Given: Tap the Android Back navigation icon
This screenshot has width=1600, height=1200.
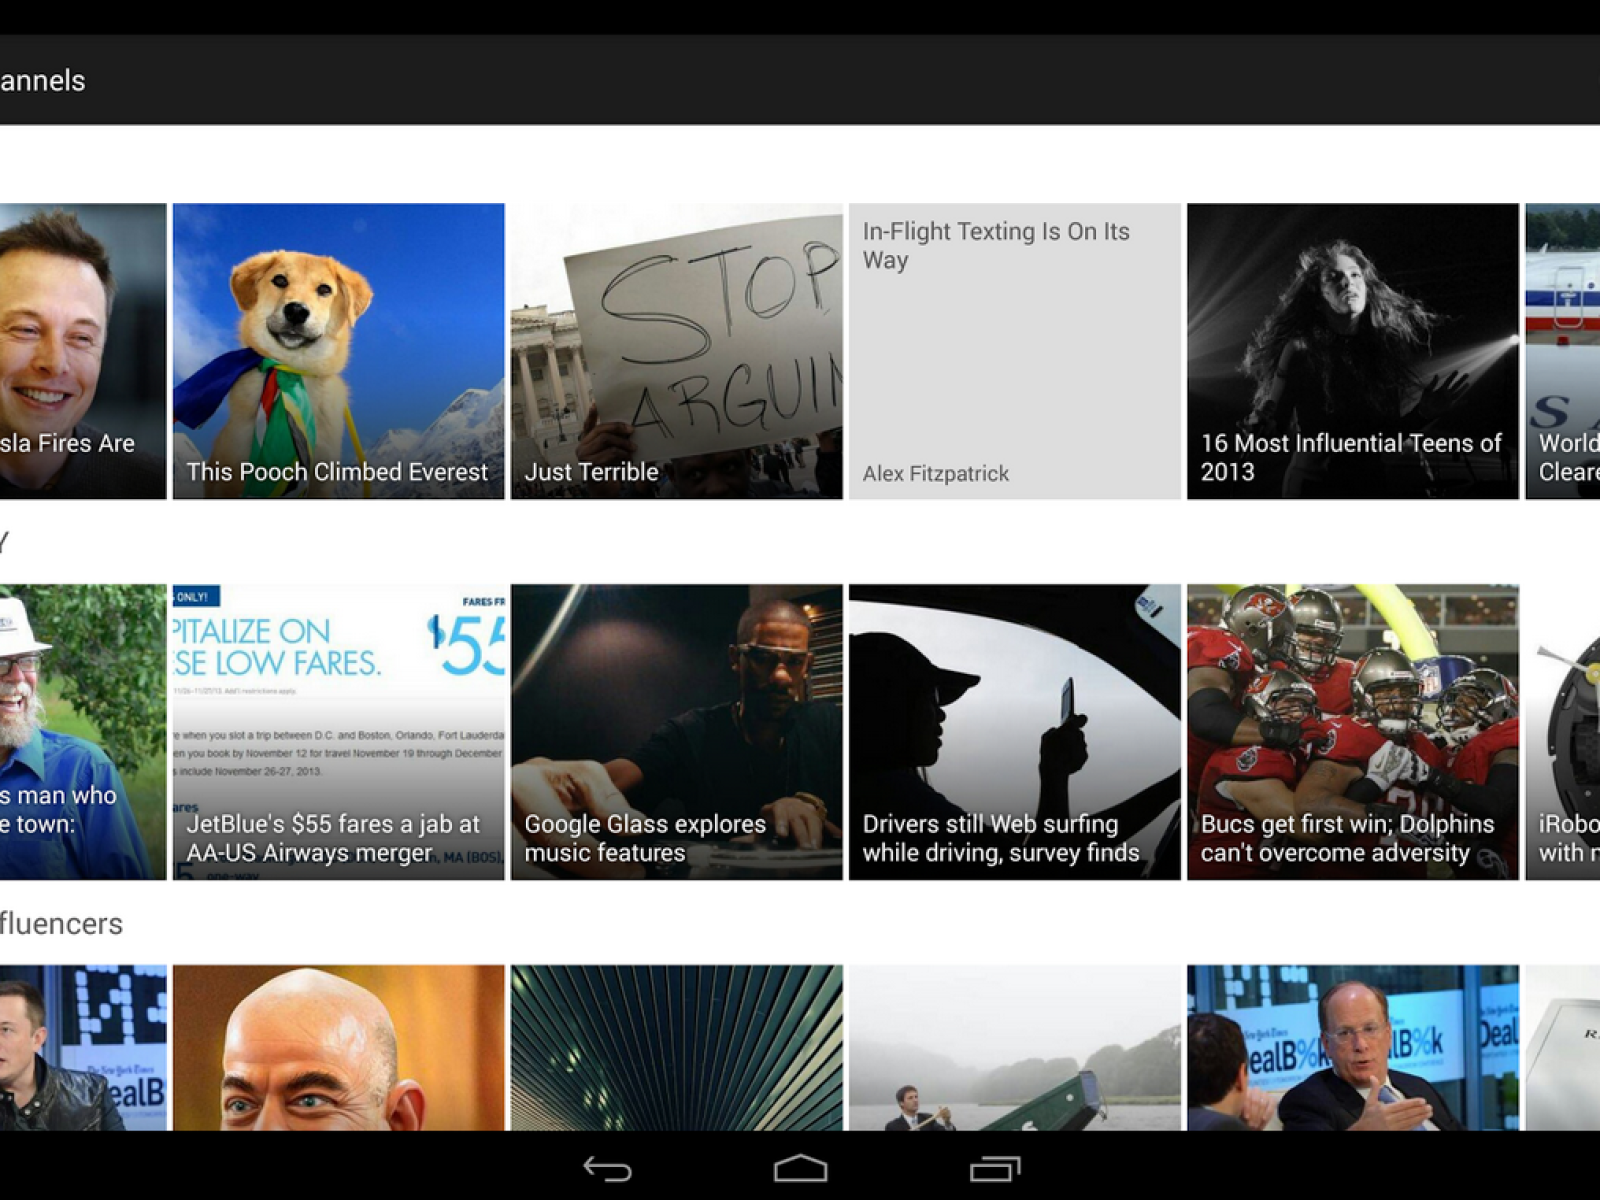Looking at the screenshot, I should [x=607, y=1168].
